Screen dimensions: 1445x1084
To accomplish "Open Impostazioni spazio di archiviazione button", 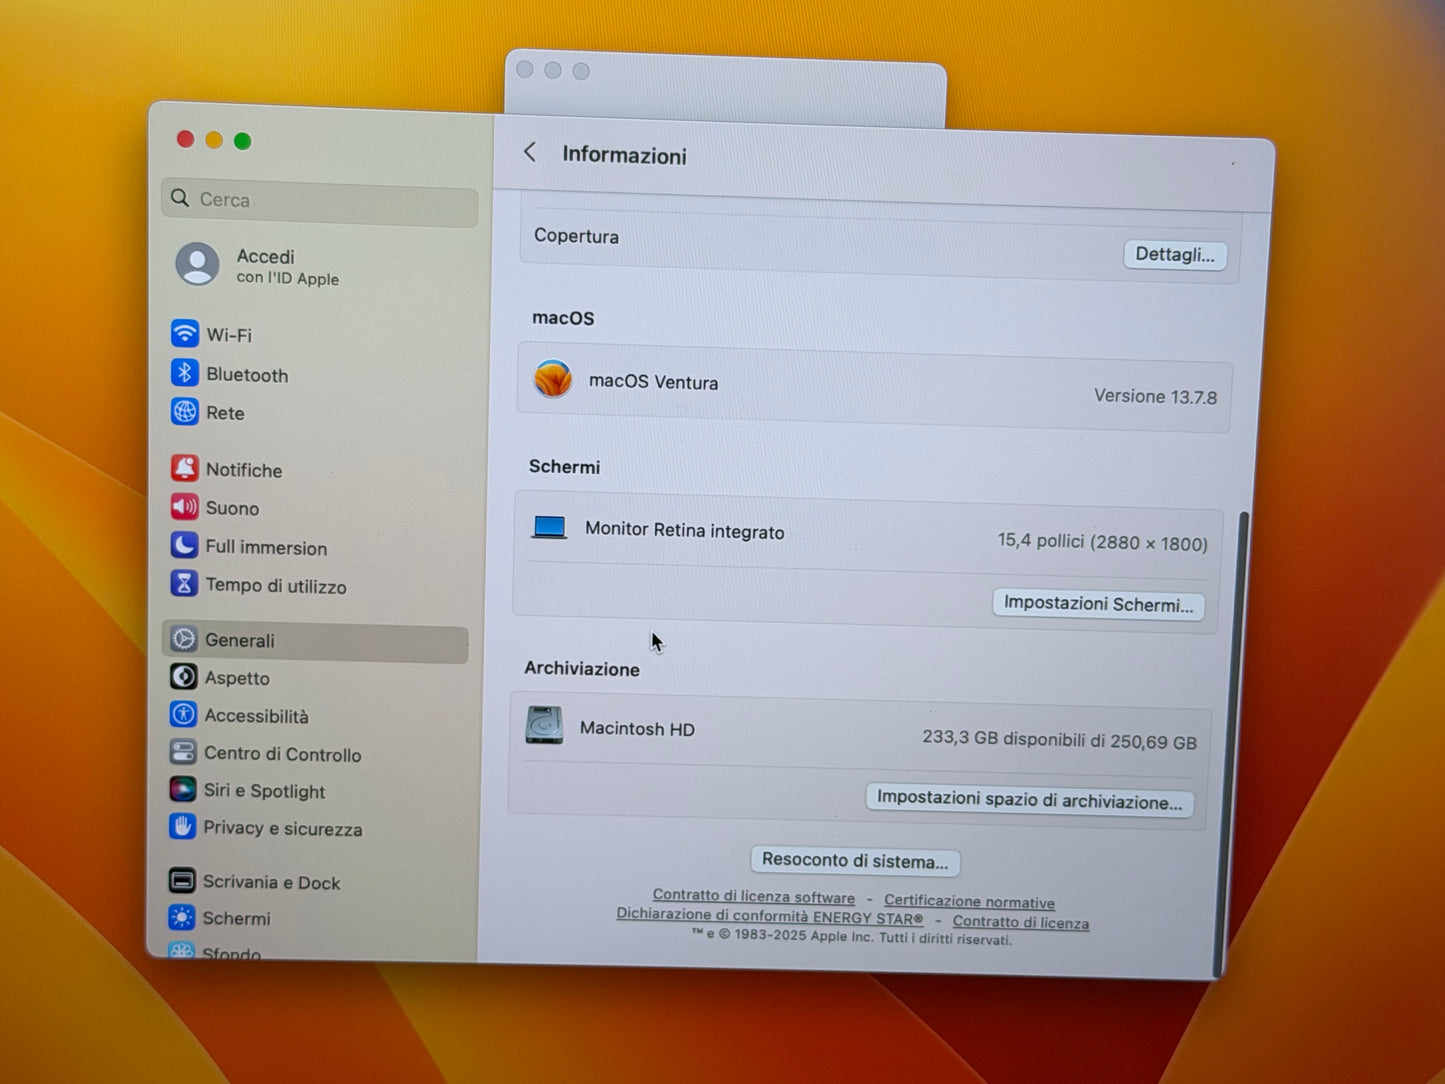I will click(x=1029, y=800).
